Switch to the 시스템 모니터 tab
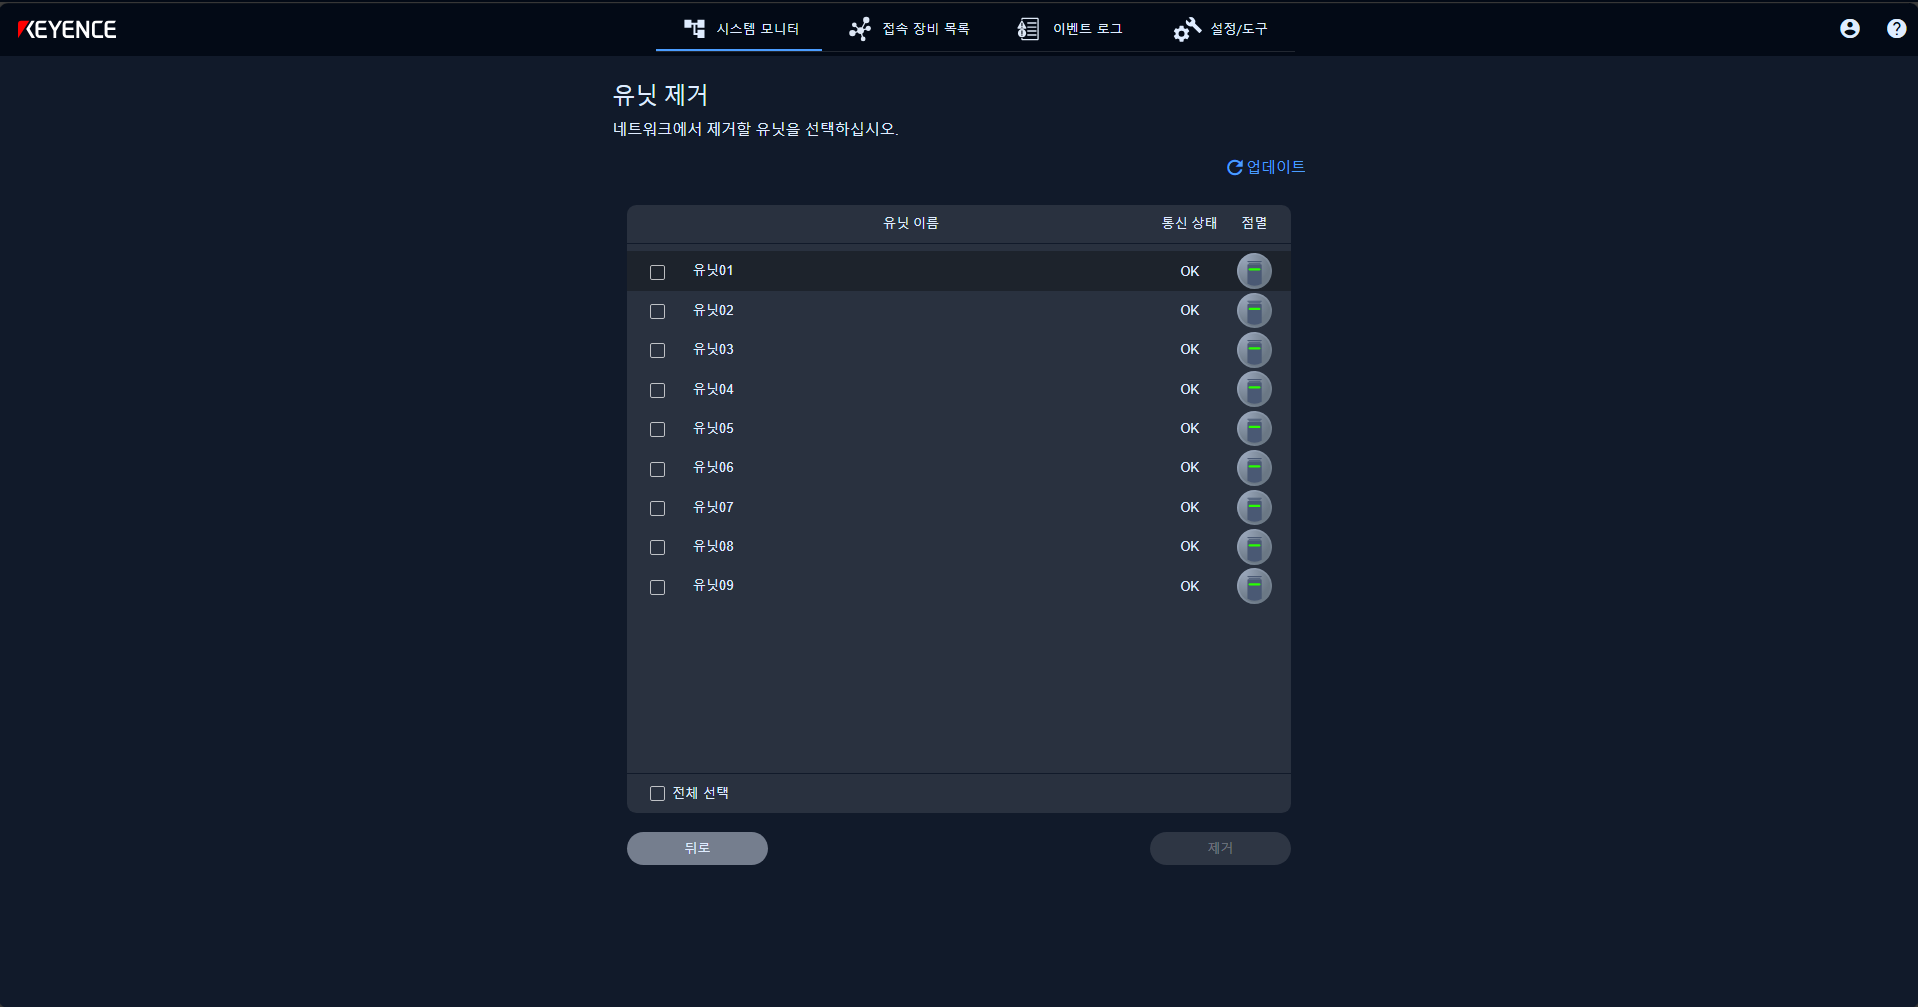The height and width of the screenshot is (1007, 1918). [x=741, y=29]
